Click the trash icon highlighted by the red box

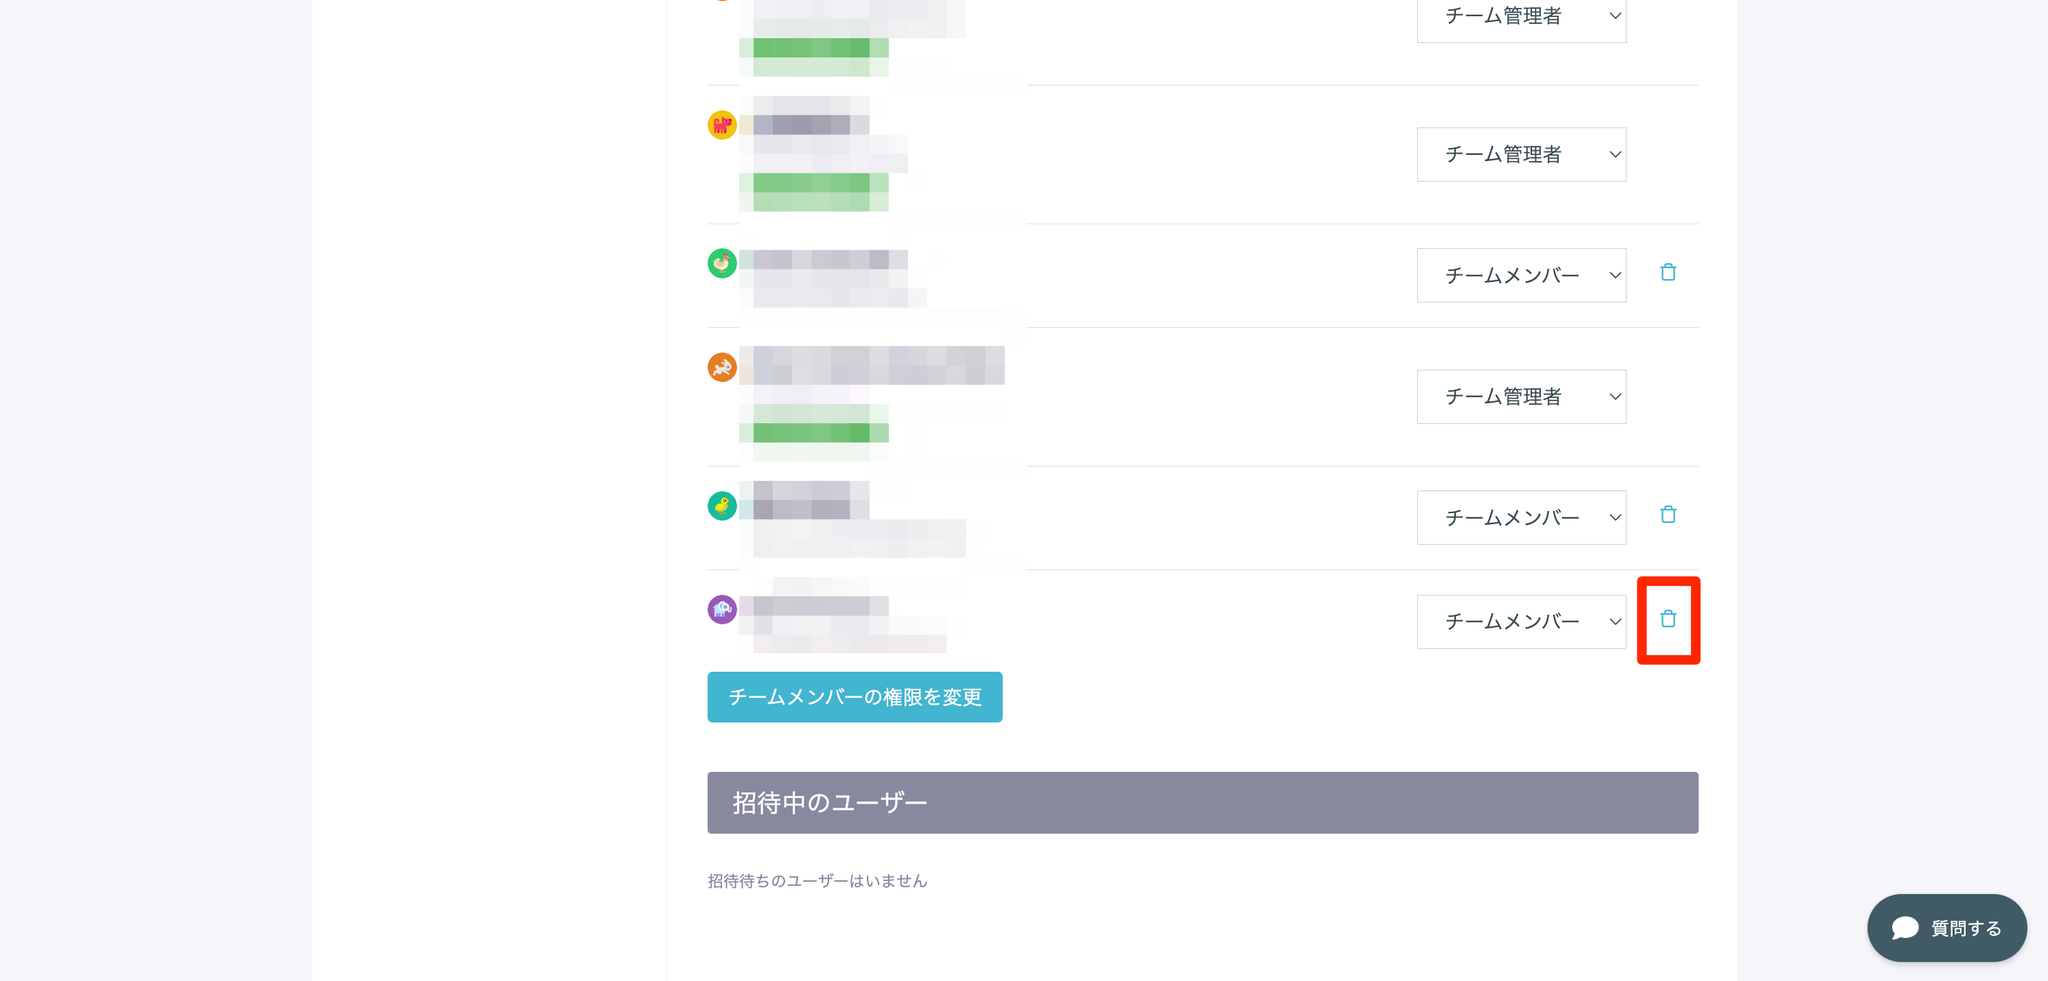coord(1668,619)
